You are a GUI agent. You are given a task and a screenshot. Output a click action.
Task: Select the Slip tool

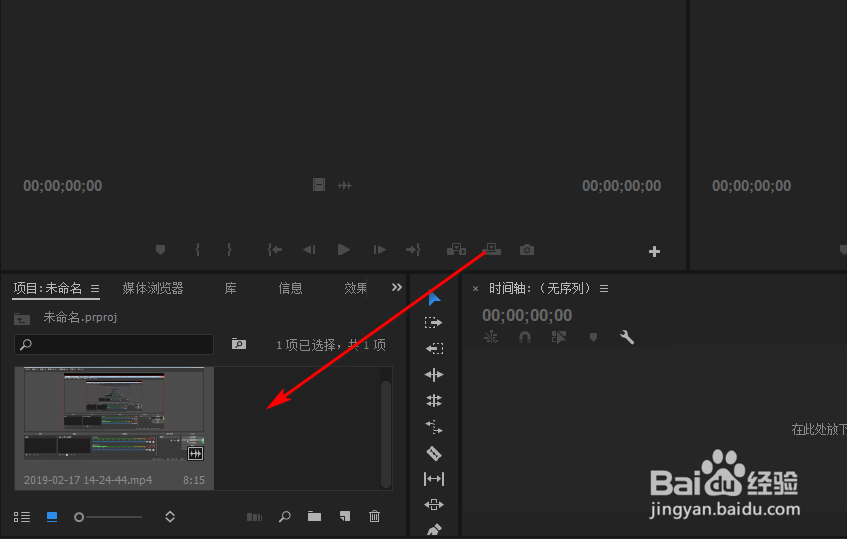pos(434,479)
